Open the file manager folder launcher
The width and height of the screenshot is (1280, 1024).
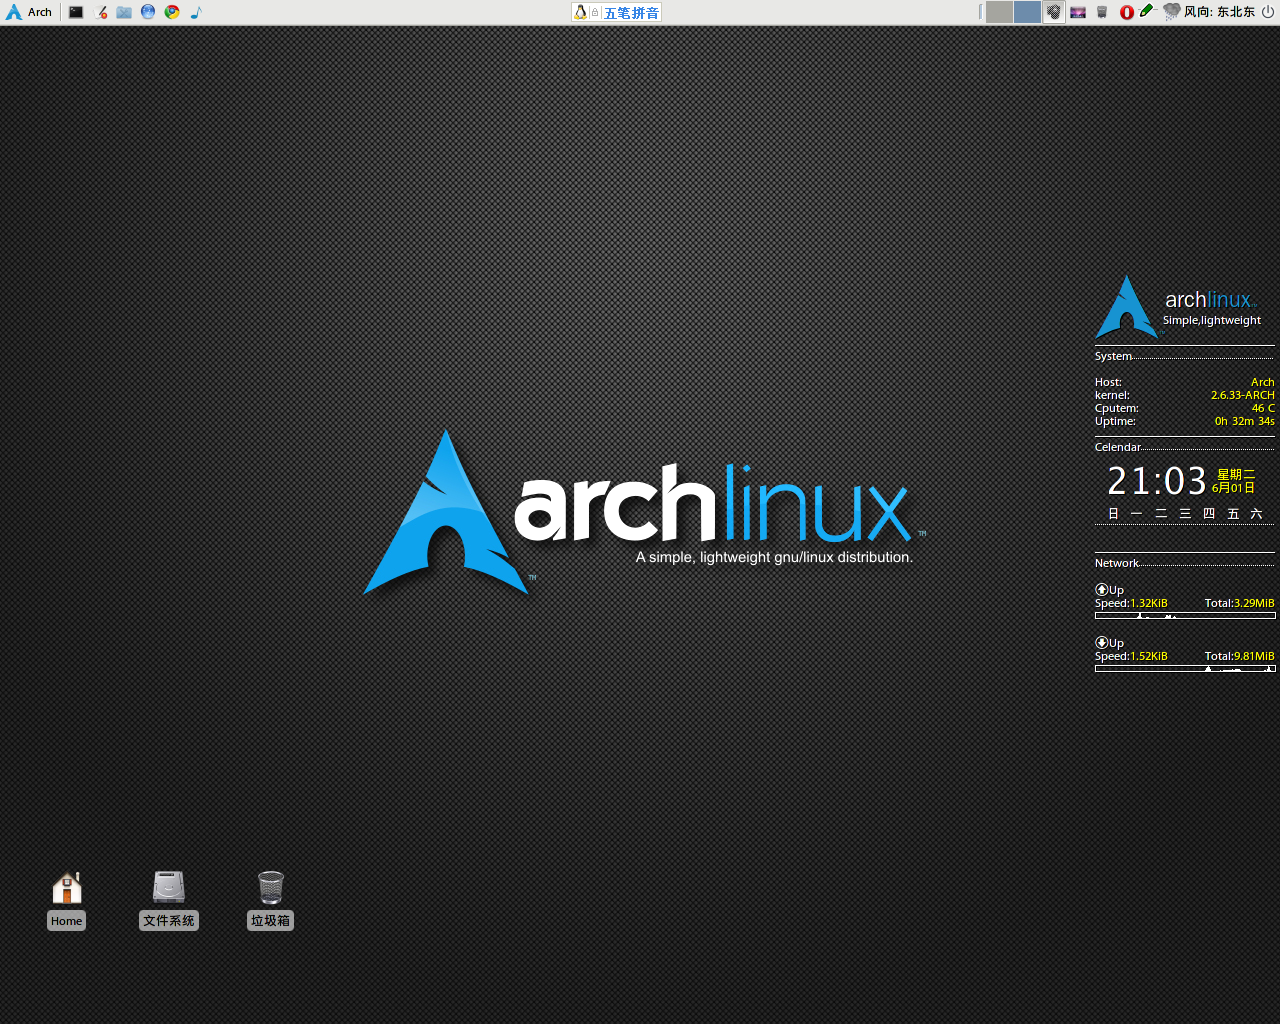point(124,12)
